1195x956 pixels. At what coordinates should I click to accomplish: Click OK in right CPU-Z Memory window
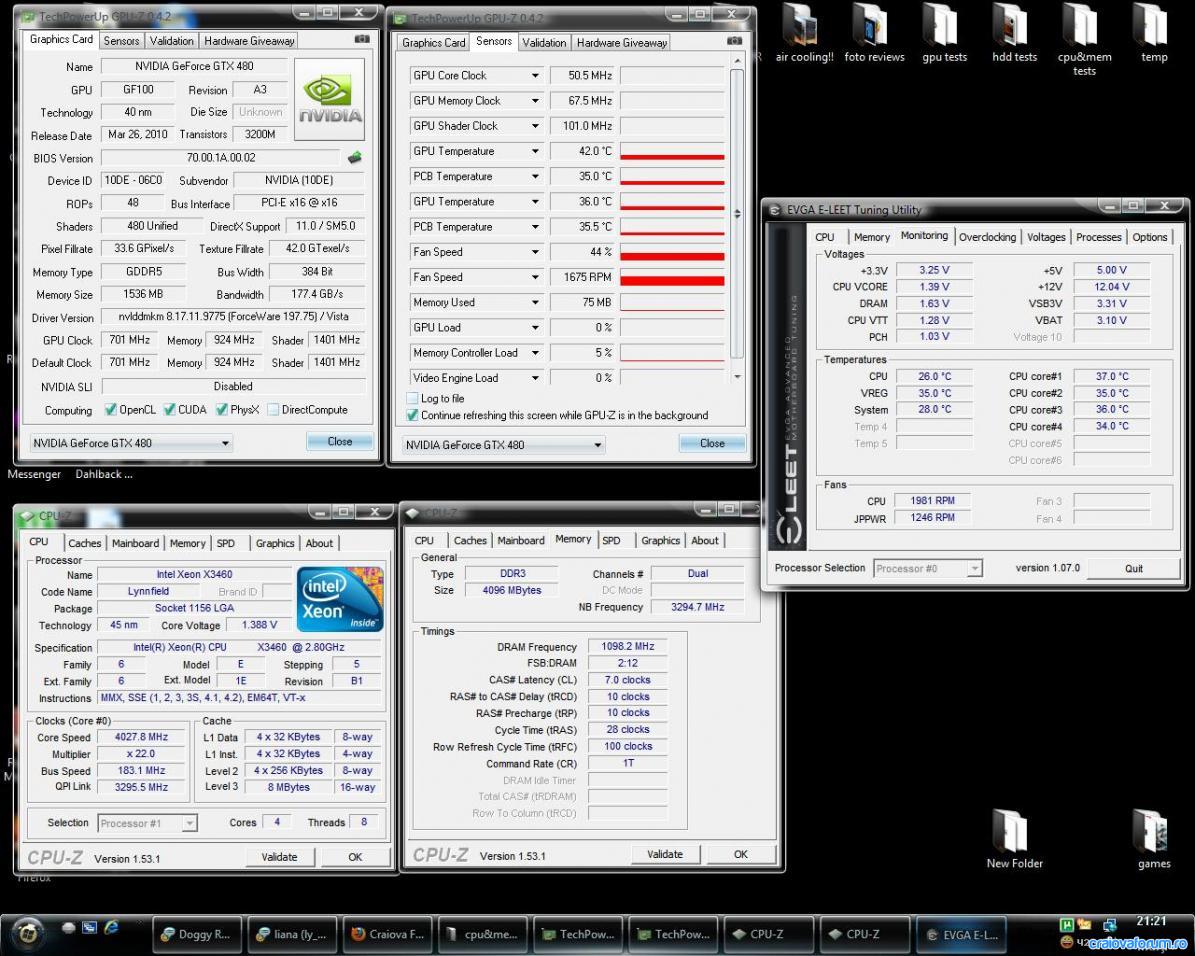pos(741,854)
